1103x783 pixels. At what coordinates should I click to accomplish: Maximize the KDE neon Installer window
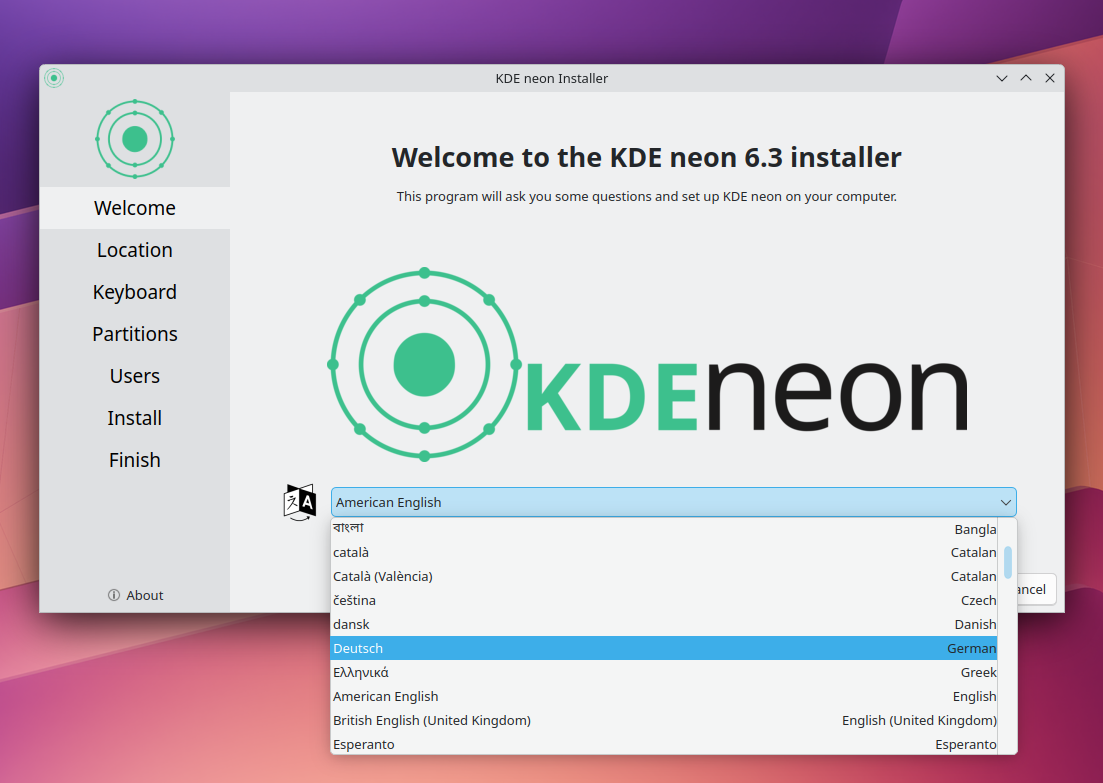(x=1026, y=78)
